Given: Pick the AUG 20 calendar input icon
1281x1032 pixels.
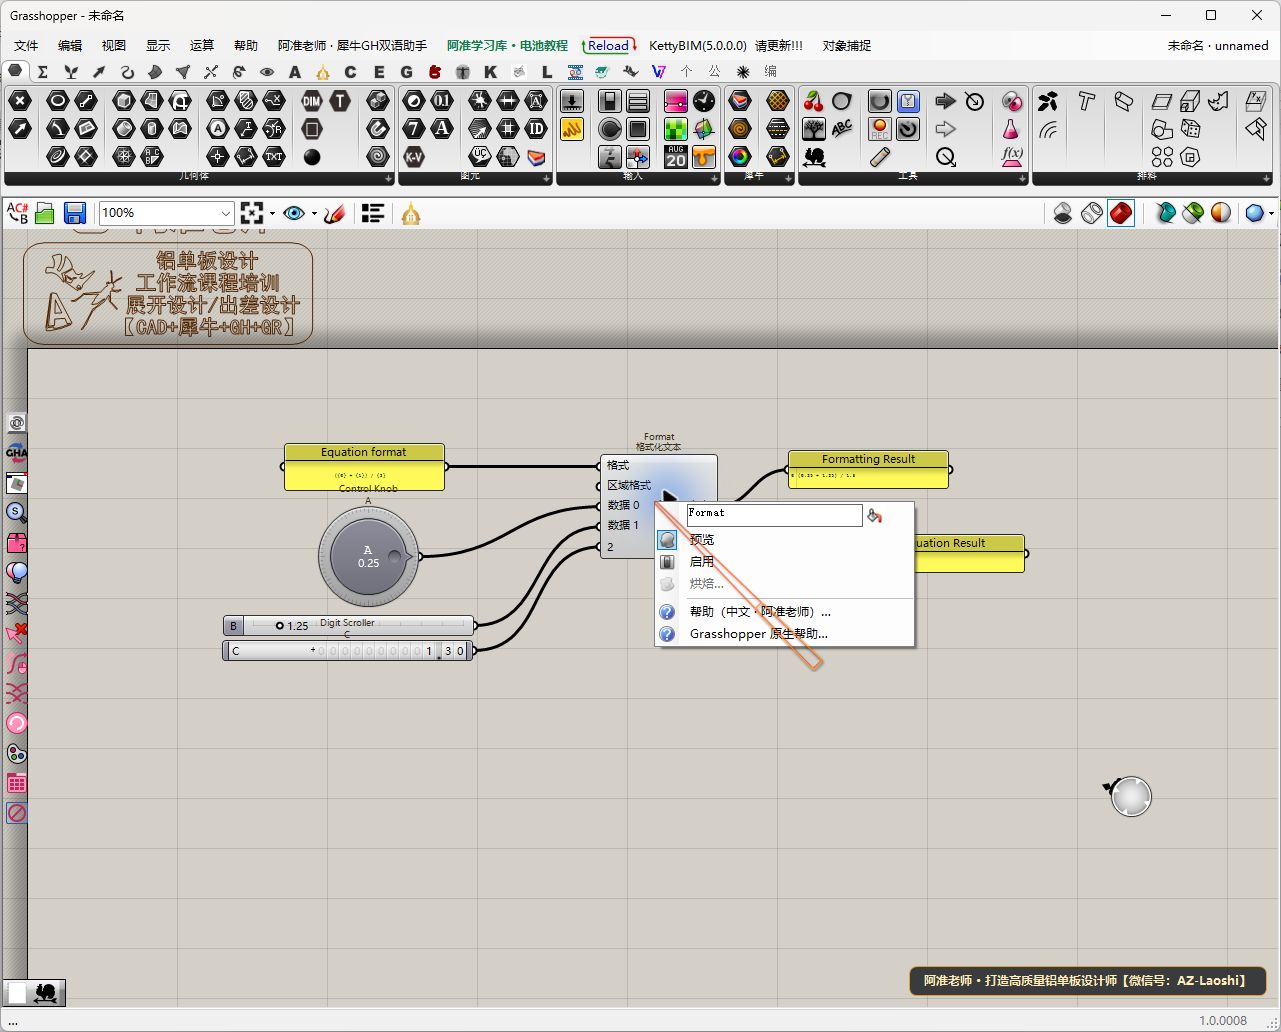Looking at the screenshot, I should click(676, 157).
